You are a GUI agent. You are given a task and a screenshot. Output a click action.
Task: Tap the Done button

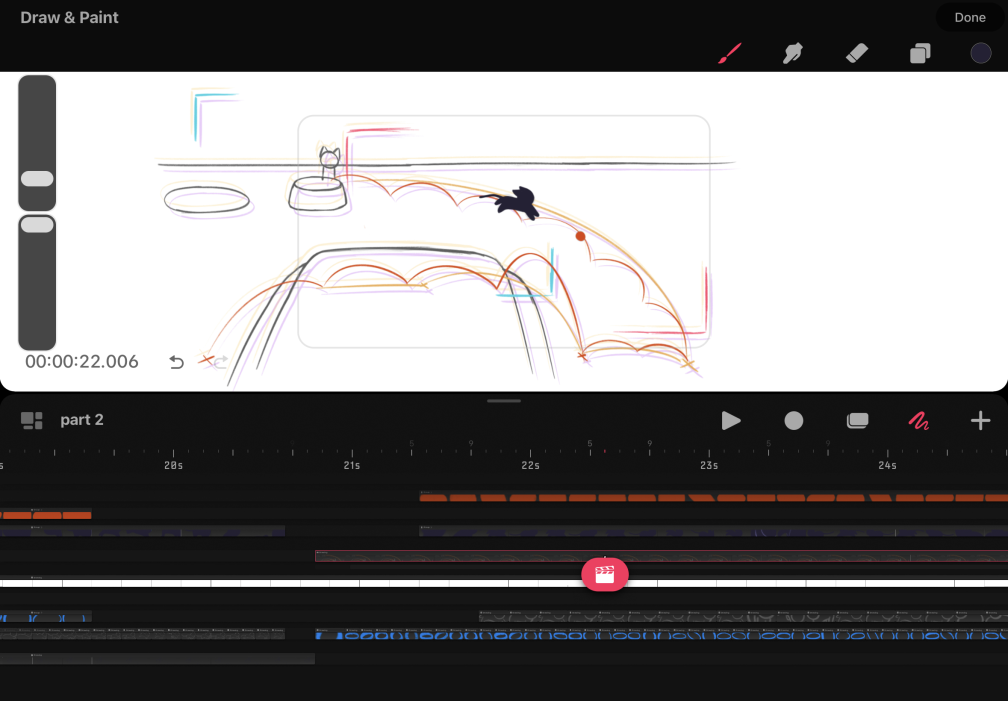[969, 17]
